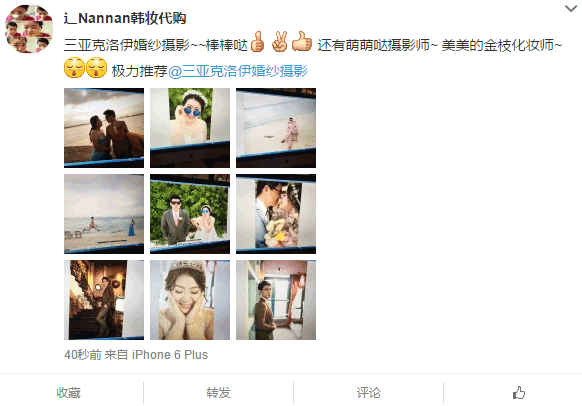582x406 pixels.
Task: Open the groom by window thumbnail
Action: coord(276,300)
